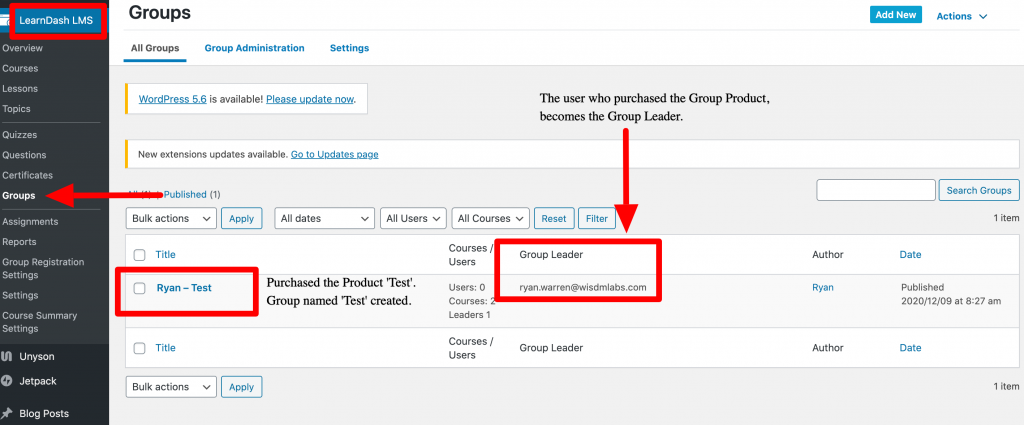Expand the Actions menu at top right

(961, 16)
